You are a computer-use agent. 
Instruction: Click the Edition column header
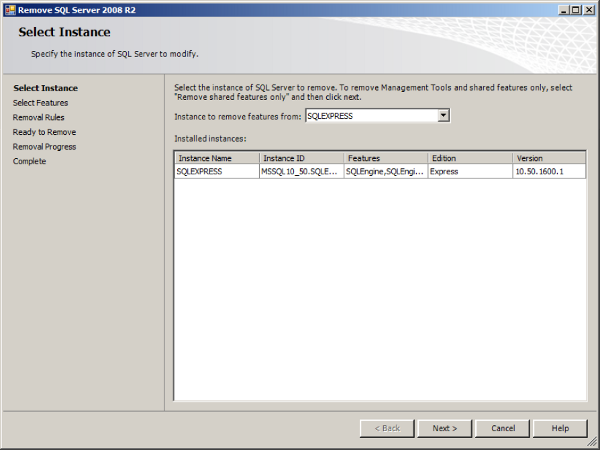coord(471,158)
